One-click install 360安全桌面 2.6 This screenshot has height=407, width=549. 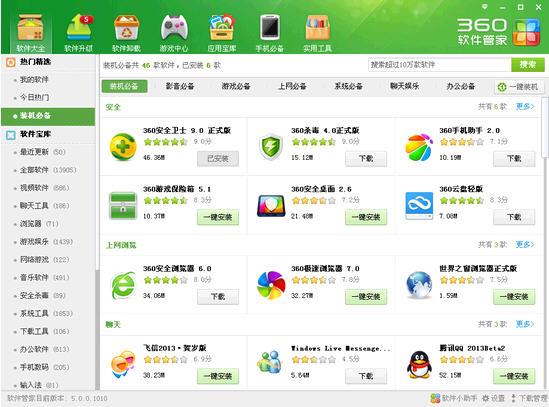(x=366, y=217)
